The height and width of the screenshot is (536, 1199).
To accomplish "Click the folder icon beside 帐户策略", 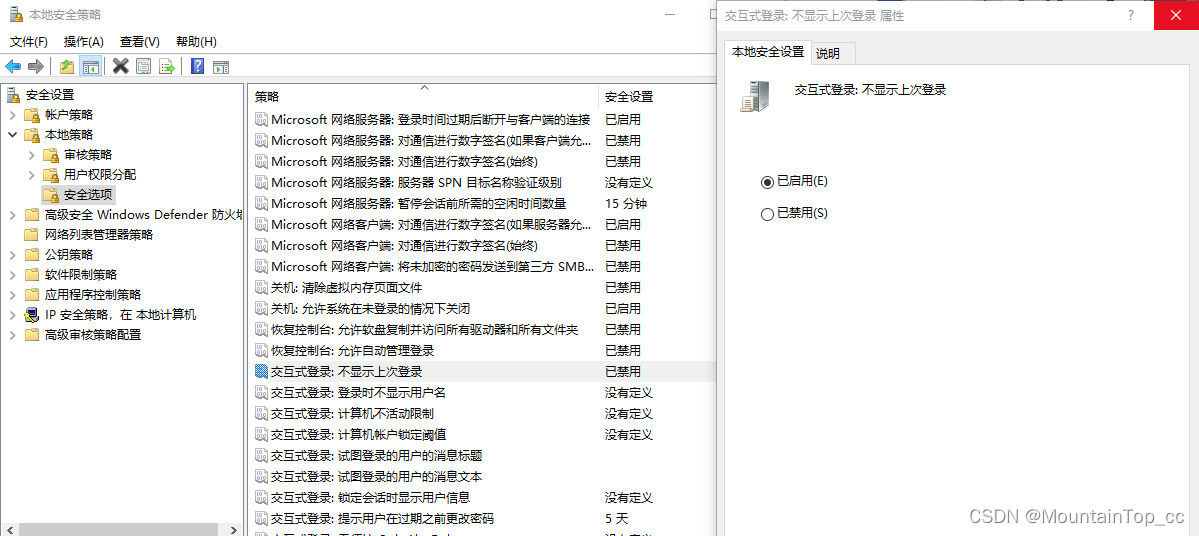I will [x=31, y=115].
